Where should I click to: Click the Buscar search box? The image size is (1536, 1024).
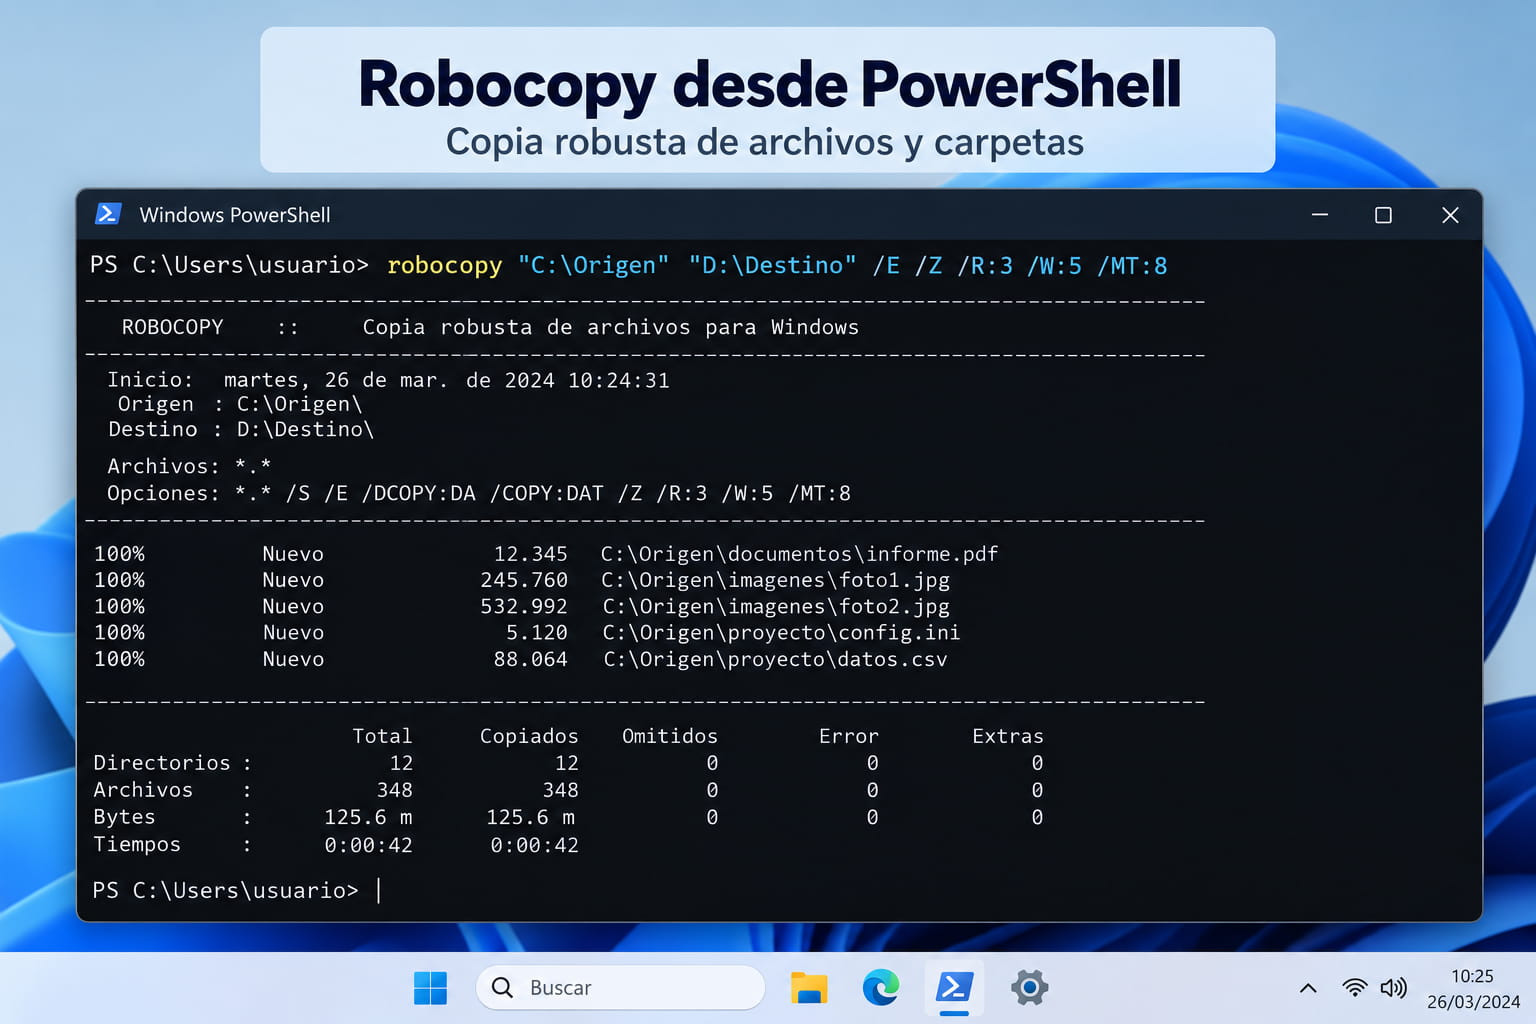coord(620,988)
